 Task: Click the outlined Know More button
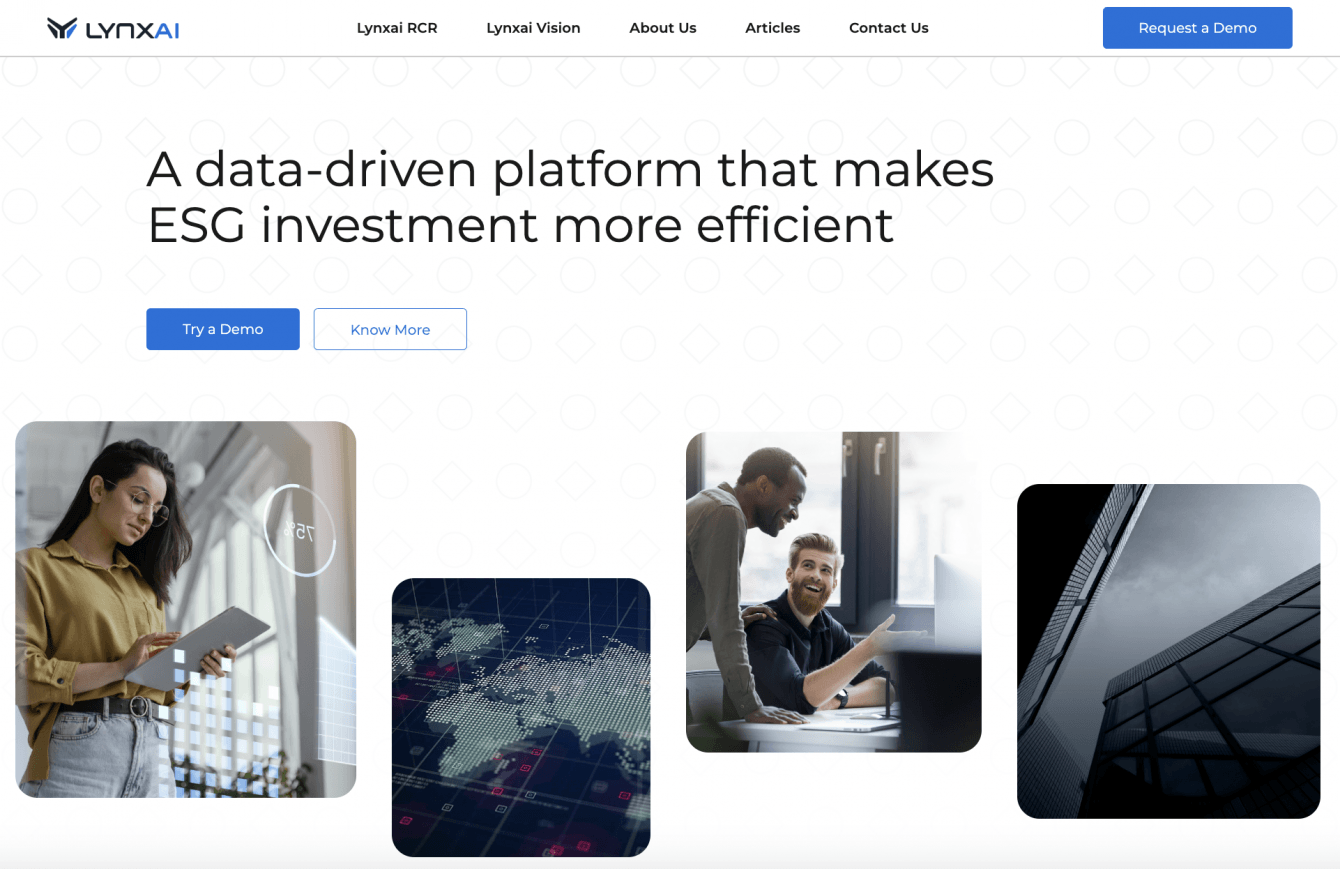click(390, 329)
